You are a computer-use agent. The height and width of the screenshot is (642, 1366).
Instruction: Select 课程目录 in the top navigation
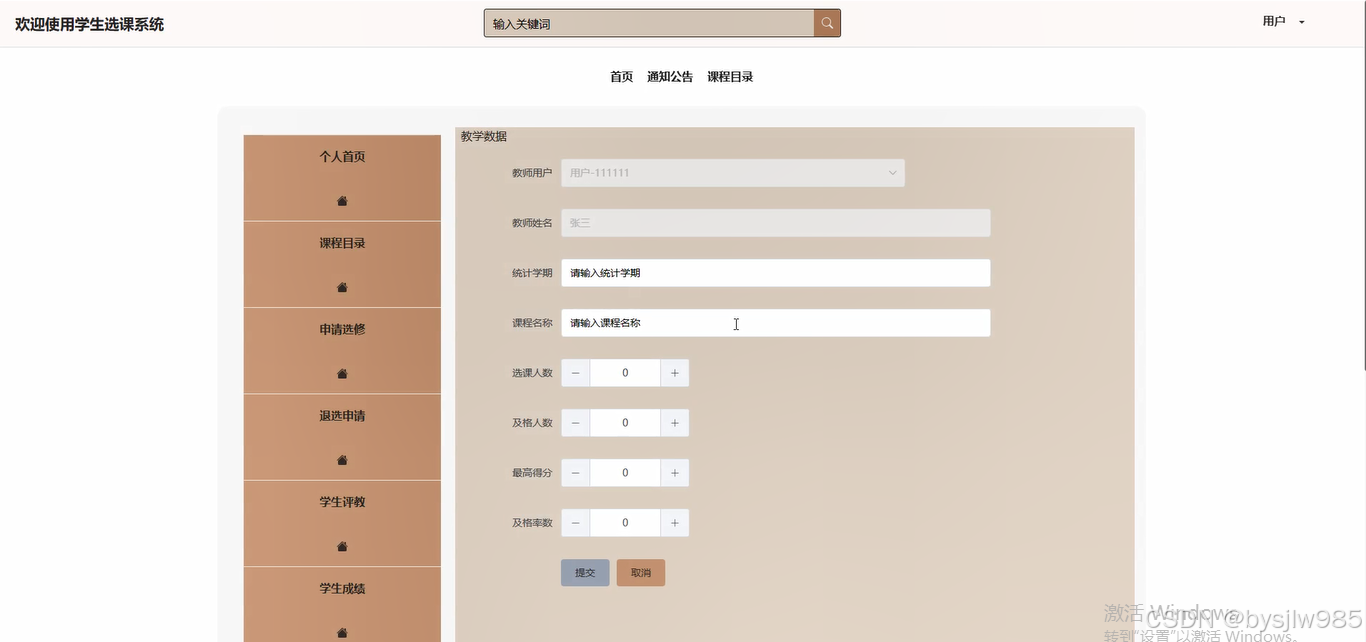(x=729, y=76)
